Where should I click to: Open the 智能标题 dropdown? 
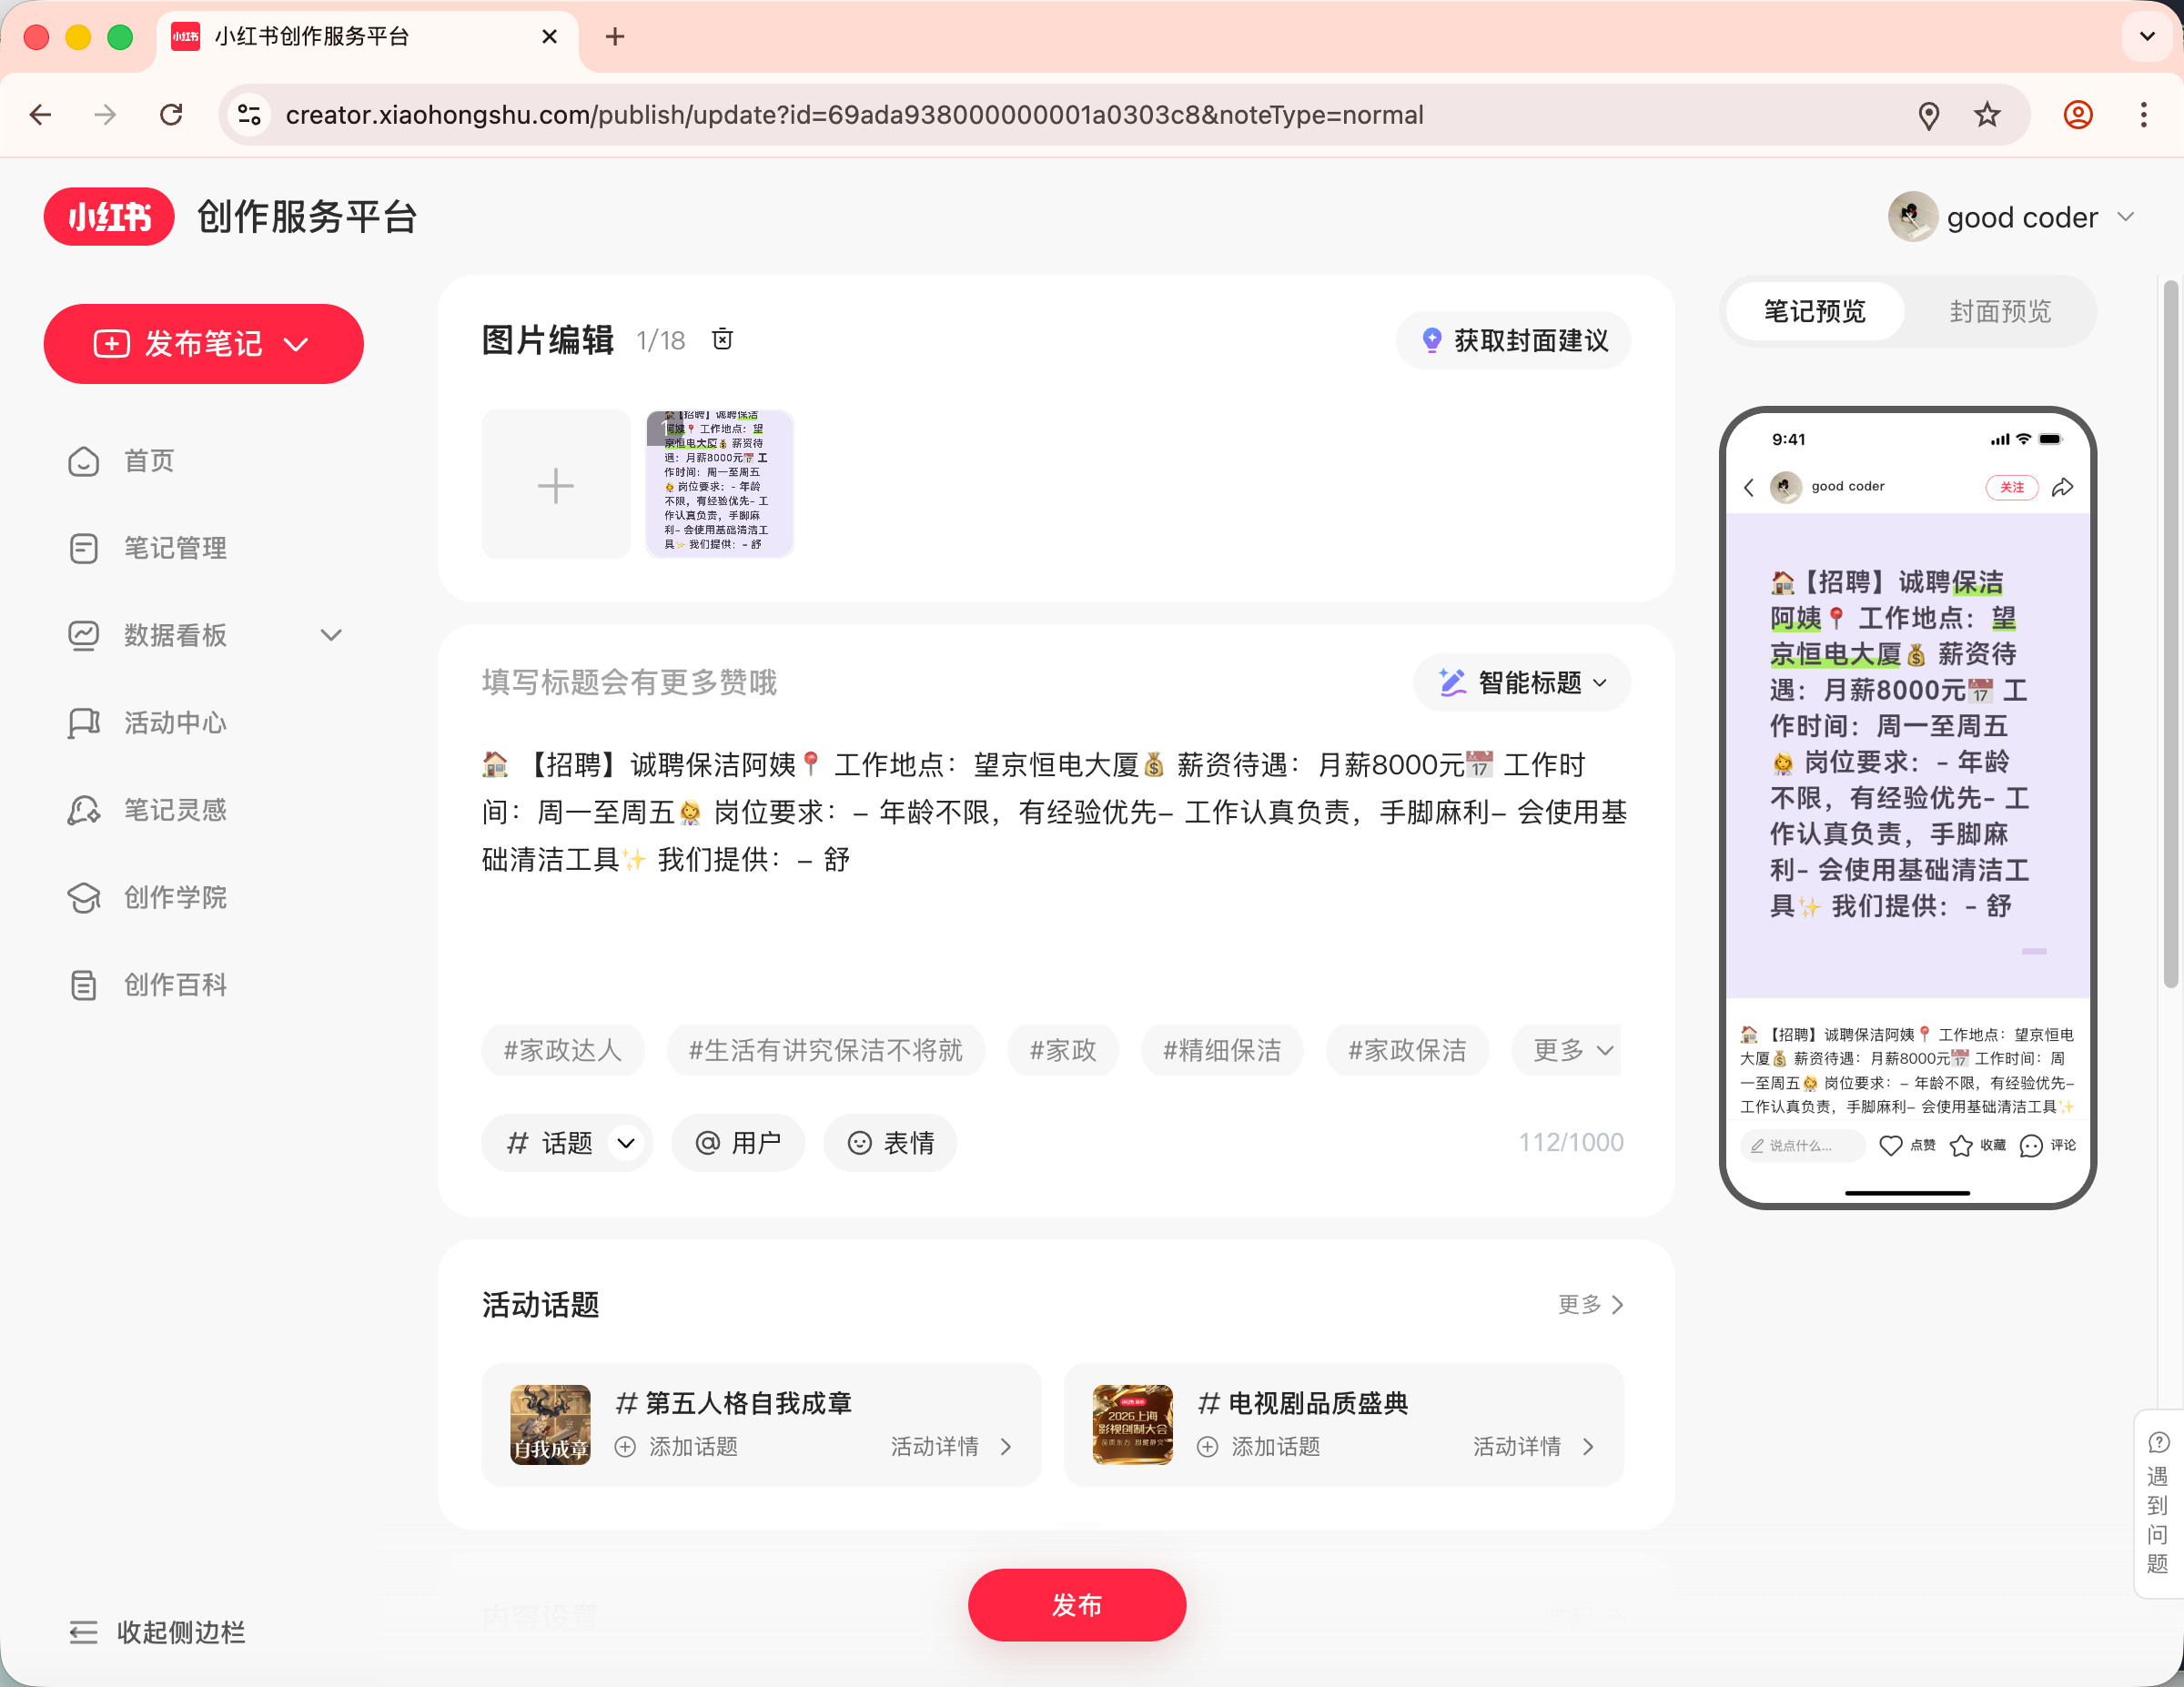click(1521, 682)
